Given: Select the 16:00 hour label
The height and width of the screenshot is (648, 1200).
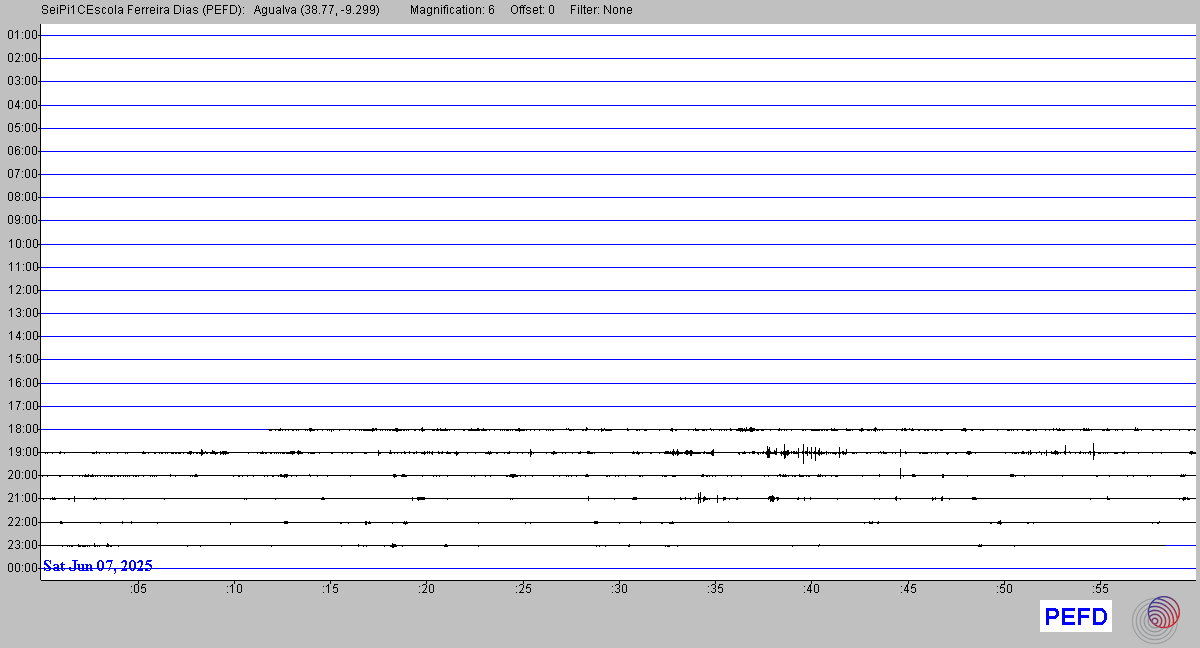Looking at the screenshot, I should coord(22,383).
